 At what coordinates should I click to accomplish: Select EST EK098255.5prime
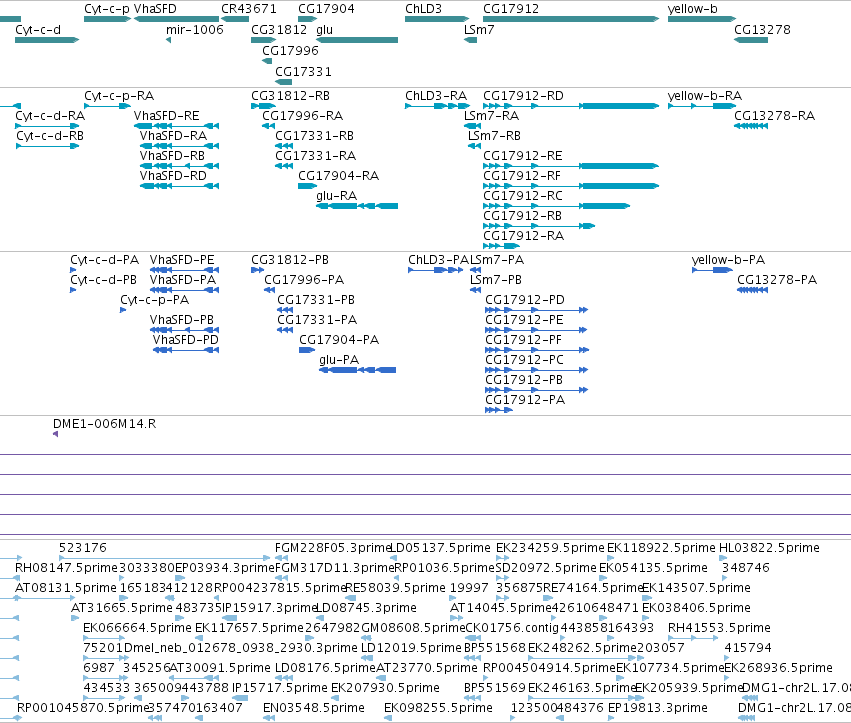coord(439,708)
